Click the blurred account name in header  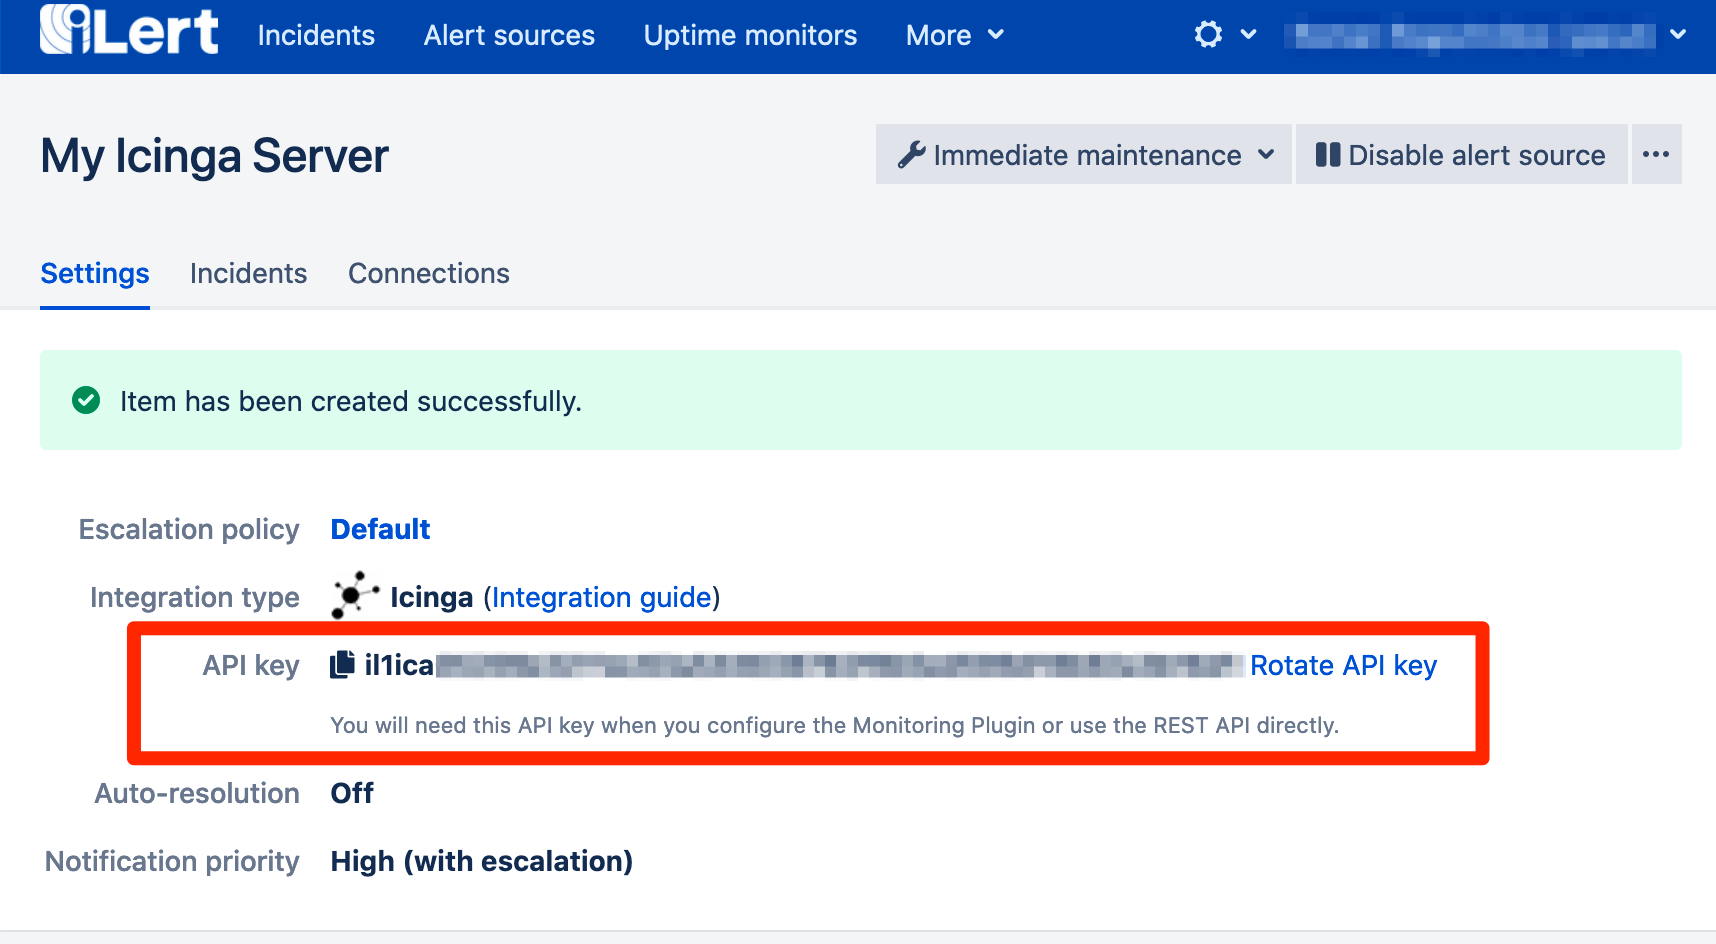click(x=1470, y=36)
